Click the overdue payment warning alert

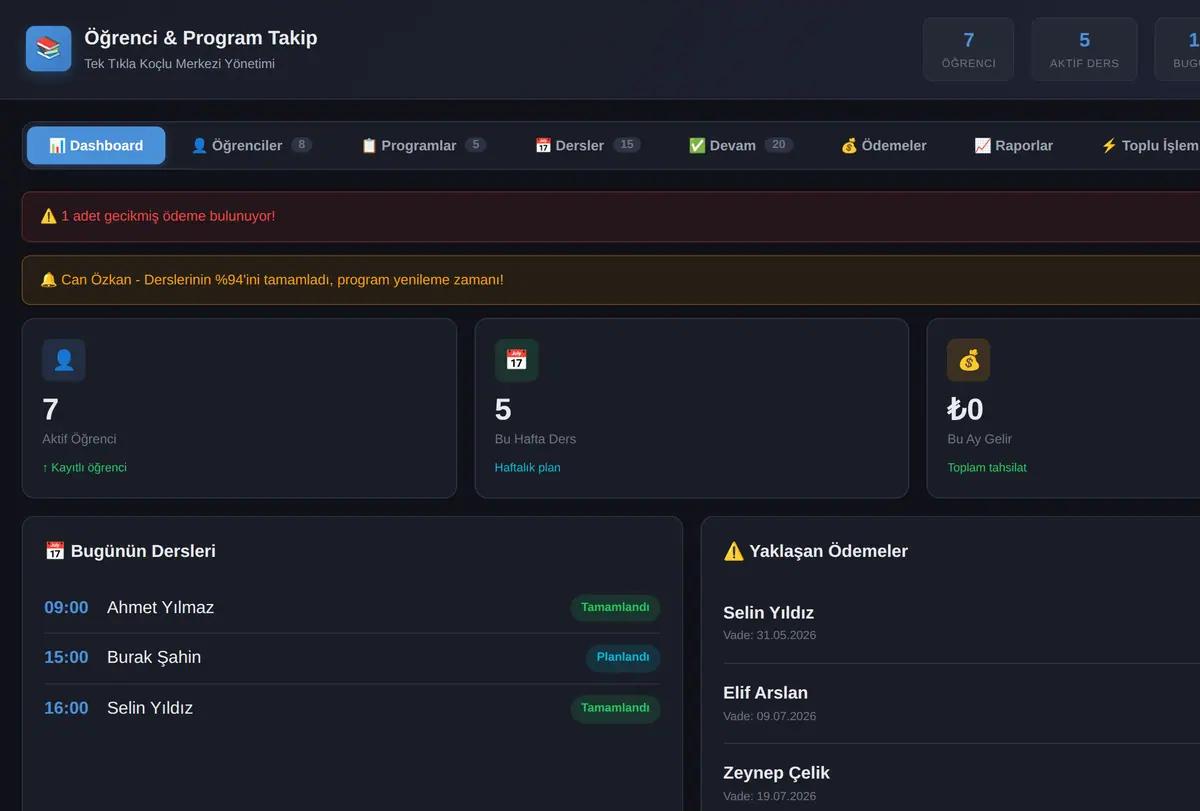coord(611,216)
